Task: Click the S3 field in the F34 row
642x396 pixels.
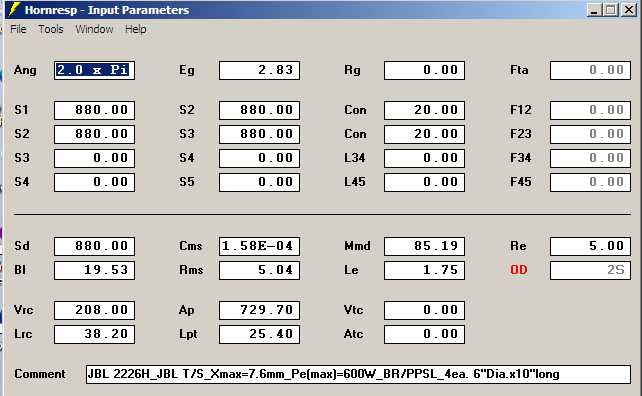Action: point(94,158)
